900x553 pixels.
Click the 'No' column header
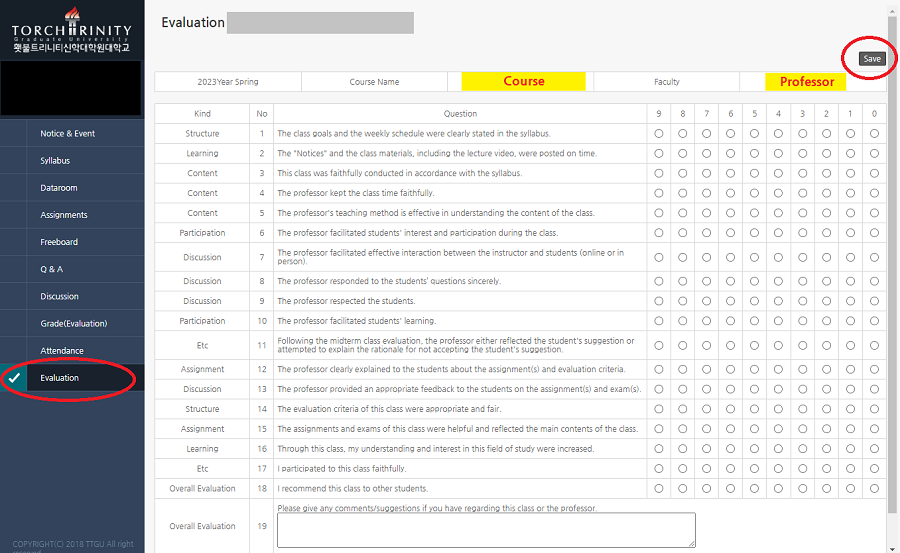tap(262, 114)
